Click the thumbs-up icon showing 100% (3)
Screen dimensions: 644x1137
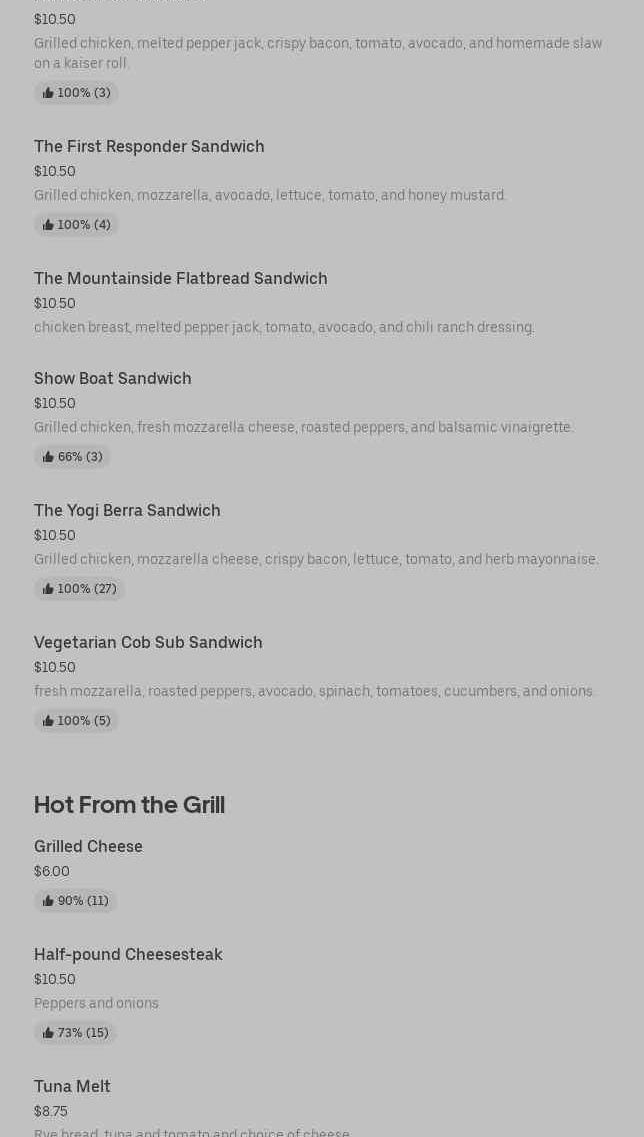[48, 93]
